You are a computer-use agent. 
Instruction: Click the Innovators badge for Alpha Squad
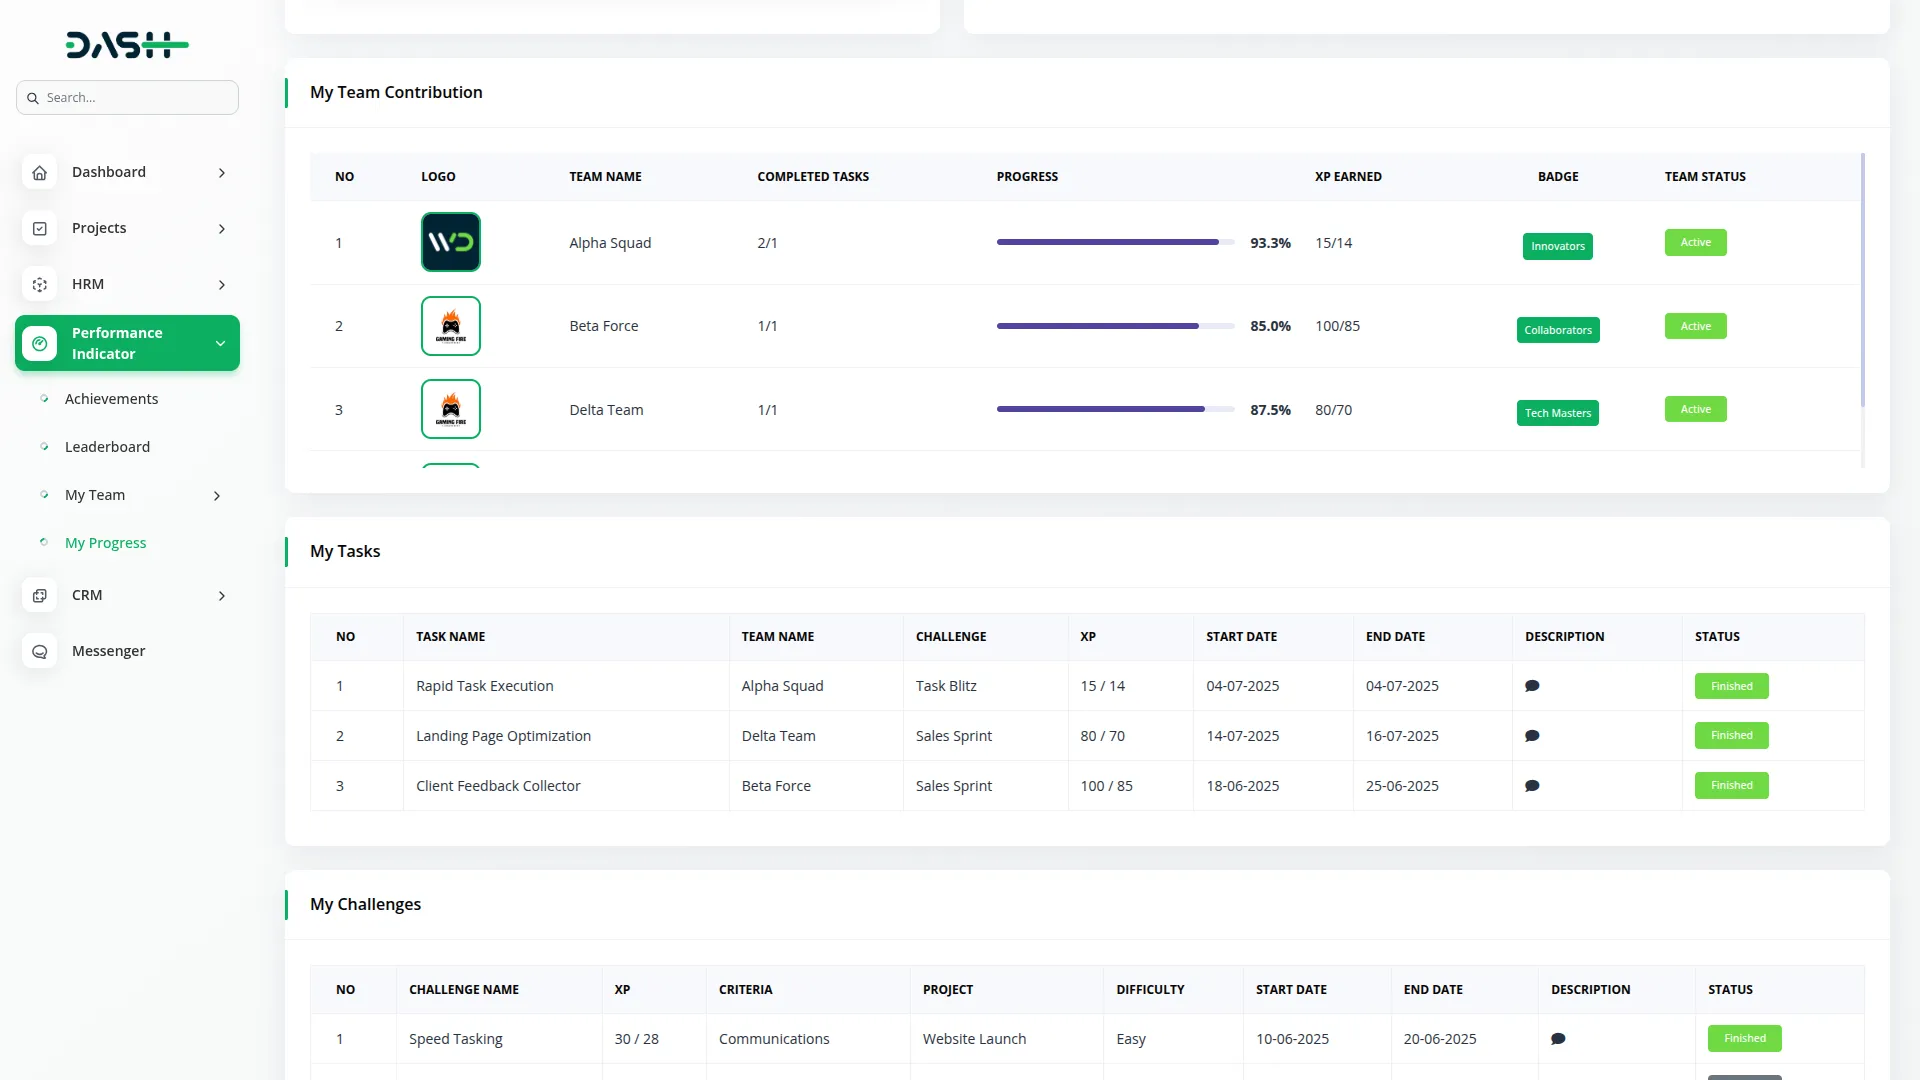coord(1557,246)
